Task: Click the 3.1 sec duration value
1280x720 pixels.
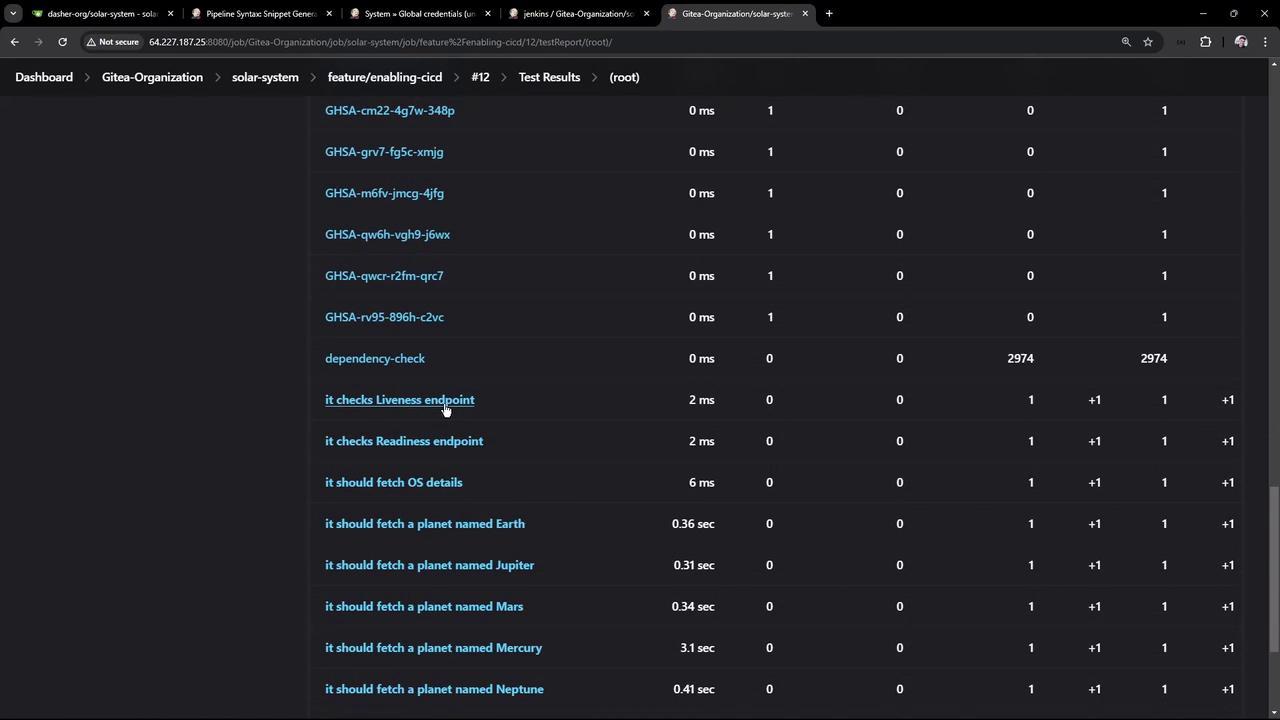Action: tap(697, 648)
